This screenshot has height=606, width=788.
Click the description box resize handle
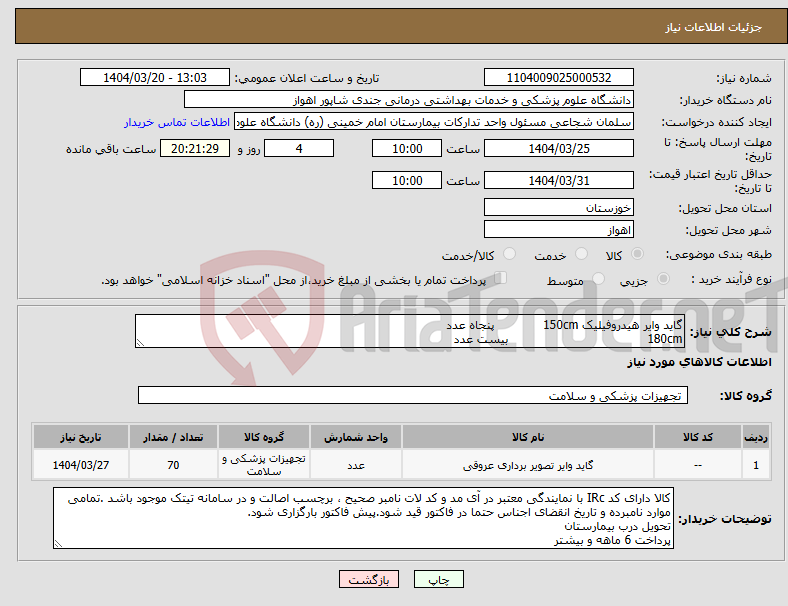[140, 343]
